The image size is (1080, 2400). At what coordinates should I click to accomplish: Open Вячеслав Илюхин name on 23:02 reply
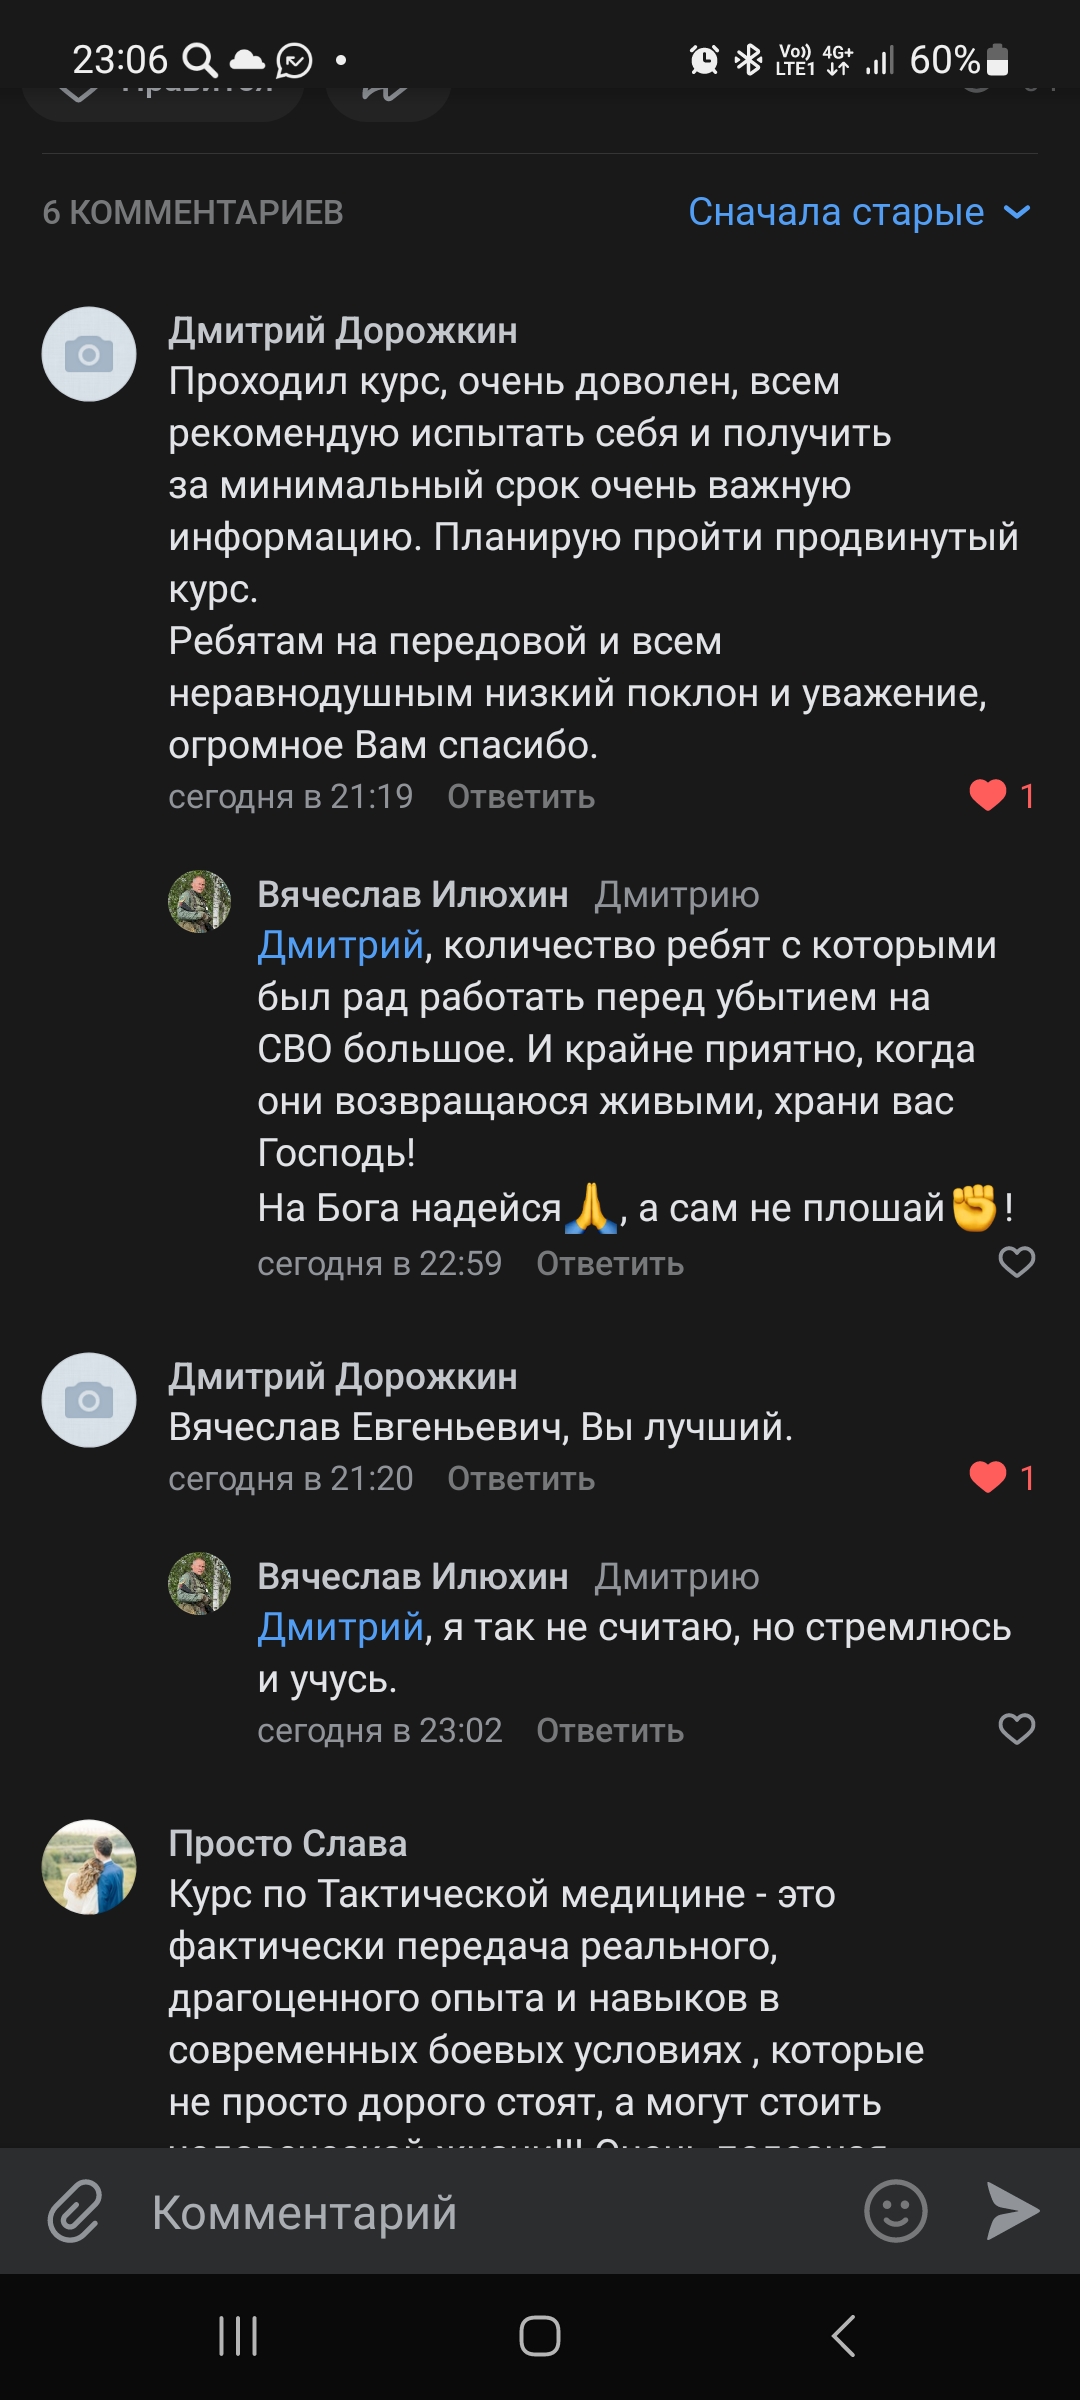click(x=413, y=1577)
